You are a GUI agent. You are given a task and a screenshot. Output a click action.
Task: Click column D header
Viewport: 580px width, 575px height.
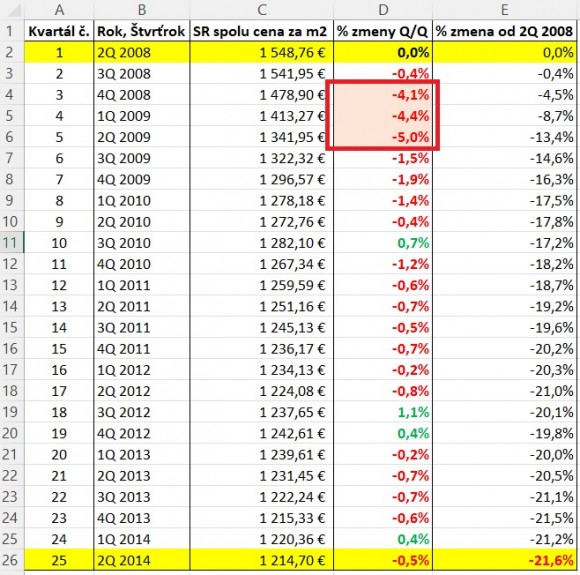pos(383,10)
